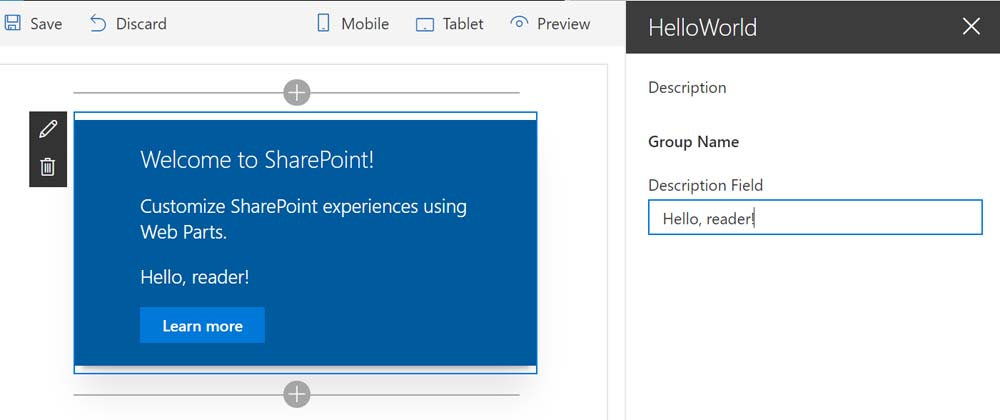Screen dimensions: 1000x420
Task: Click into the Description Field text box
Action: coord(815,218)
